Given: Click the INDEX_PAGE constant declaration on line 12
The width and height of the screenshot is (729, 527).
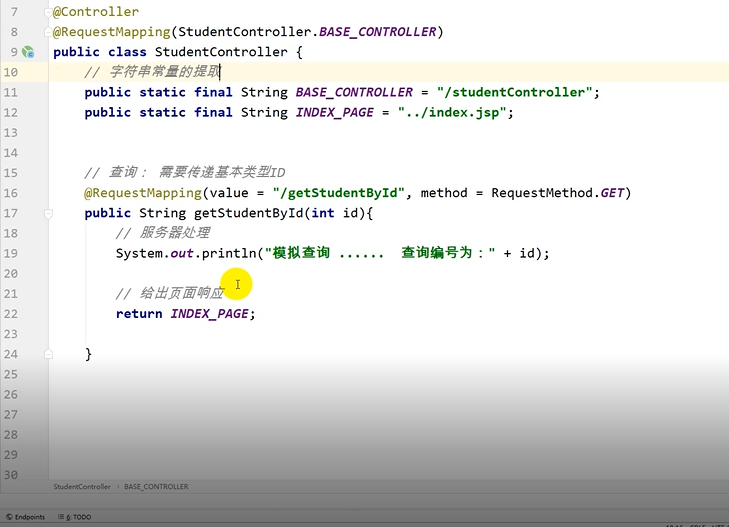Looking at the screenshot, I should [x=335, y=112].
